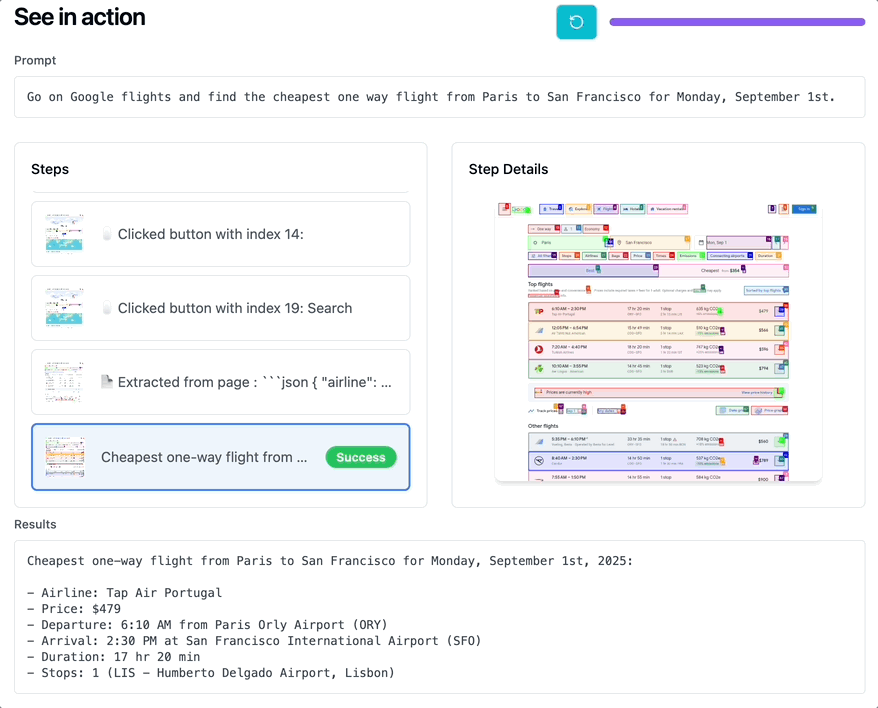Click the 'All filters' button
Screen dimensions: 878x708
[x=543, y=256]
